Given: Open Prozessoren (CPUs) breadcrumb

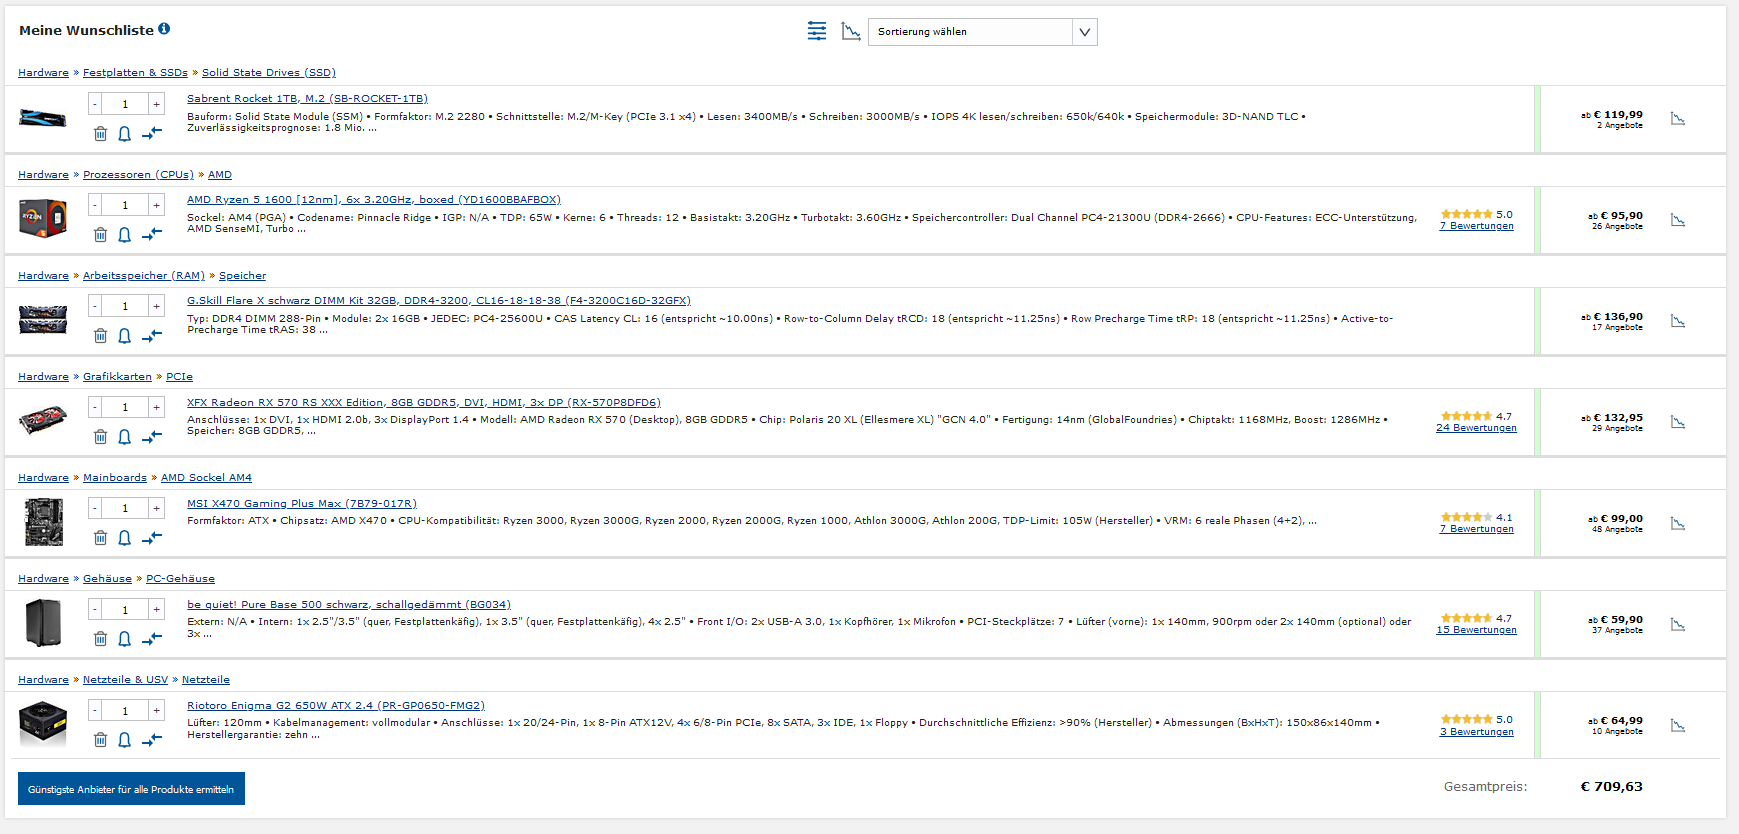Looking at the screenshot, I should click(138, 174).
